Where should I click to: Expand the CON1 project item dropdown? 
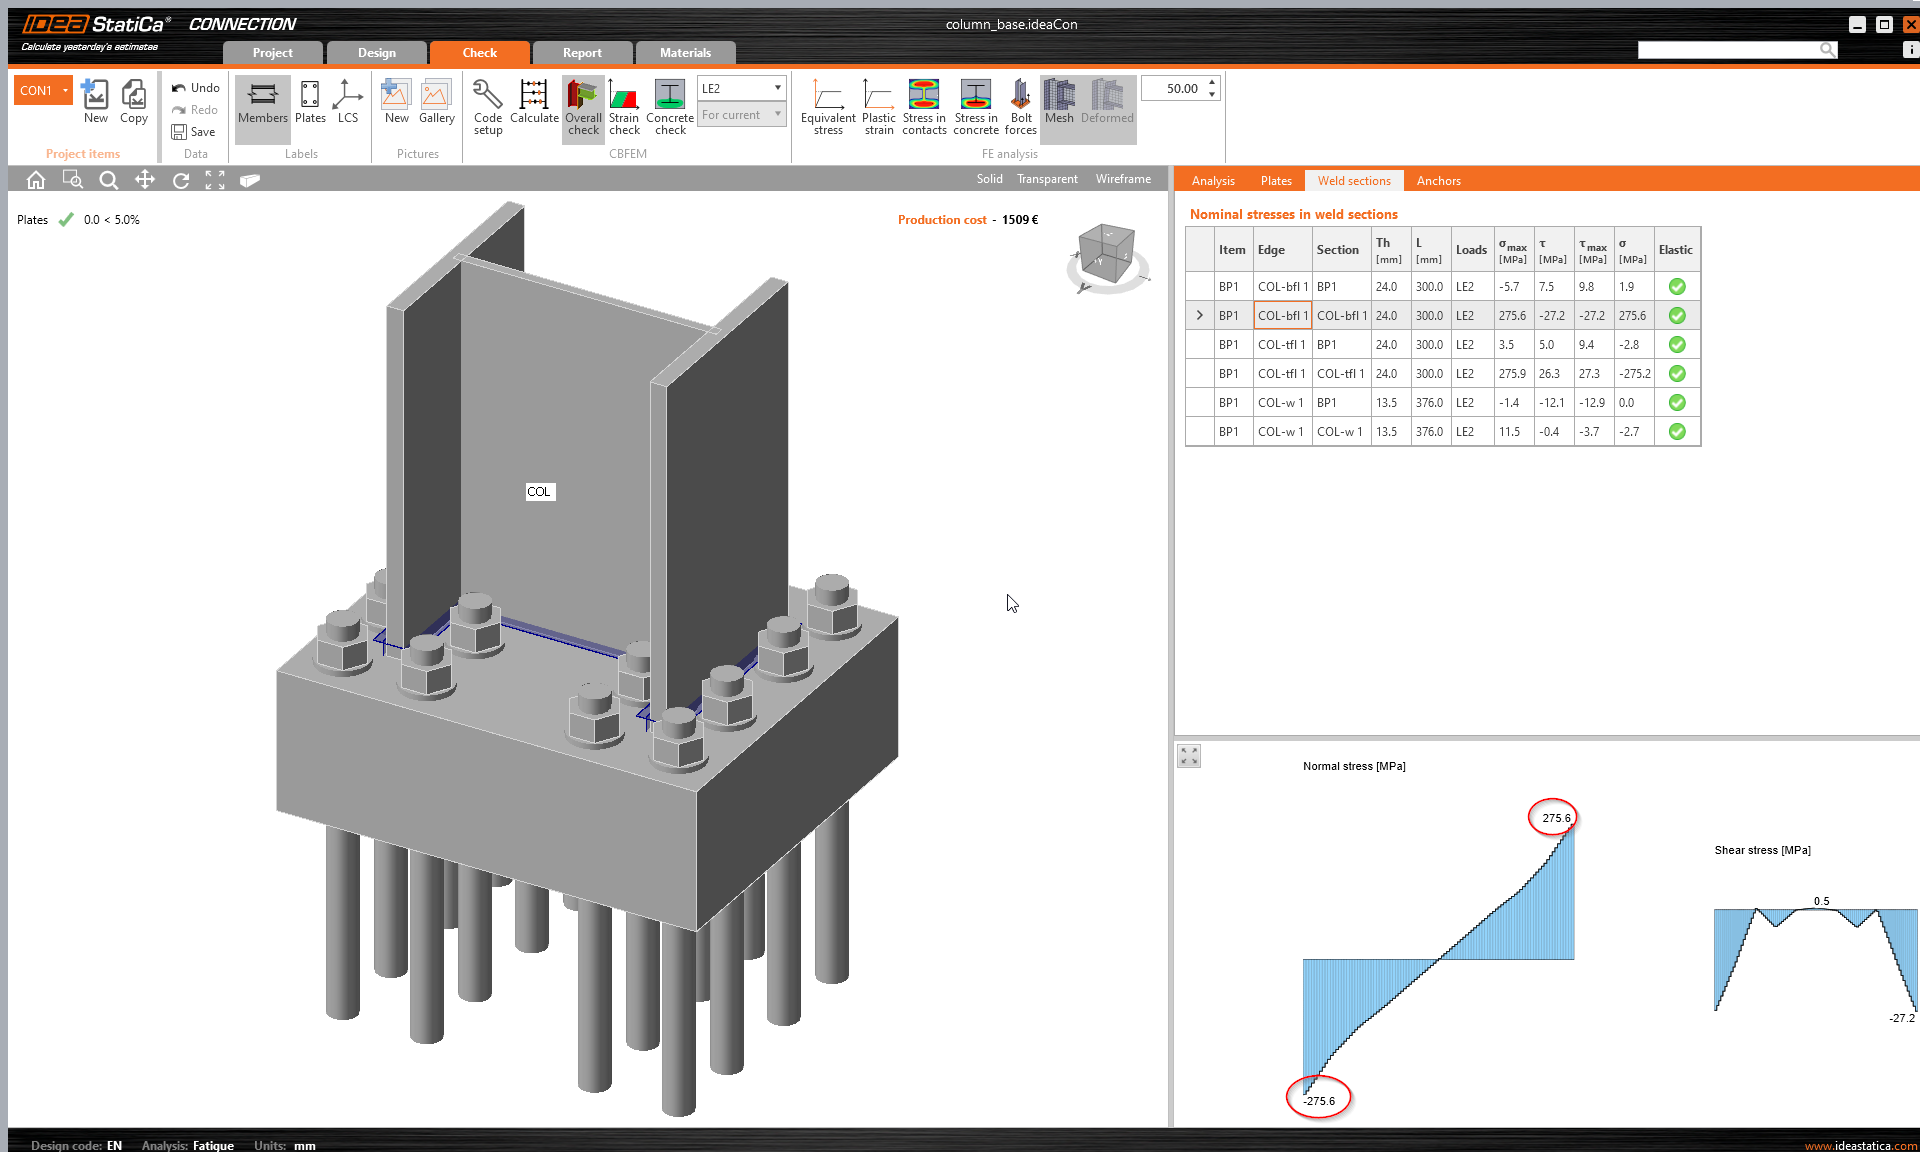[x=66, y=91]
